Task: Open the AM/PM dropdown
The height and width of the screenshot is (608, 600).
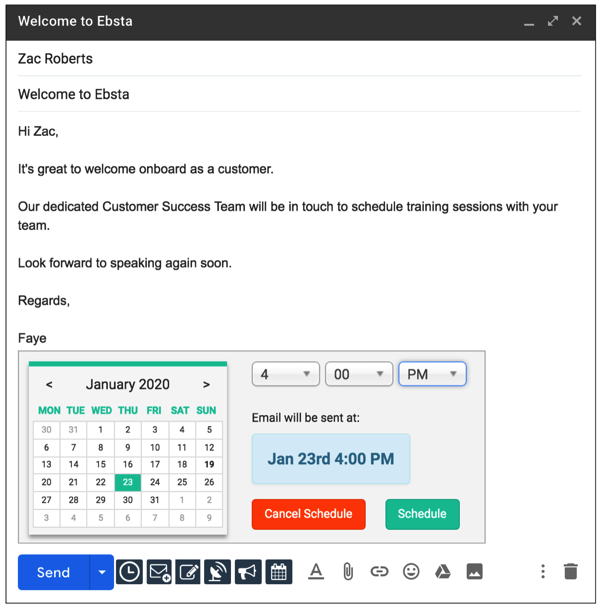Action: 432,374
